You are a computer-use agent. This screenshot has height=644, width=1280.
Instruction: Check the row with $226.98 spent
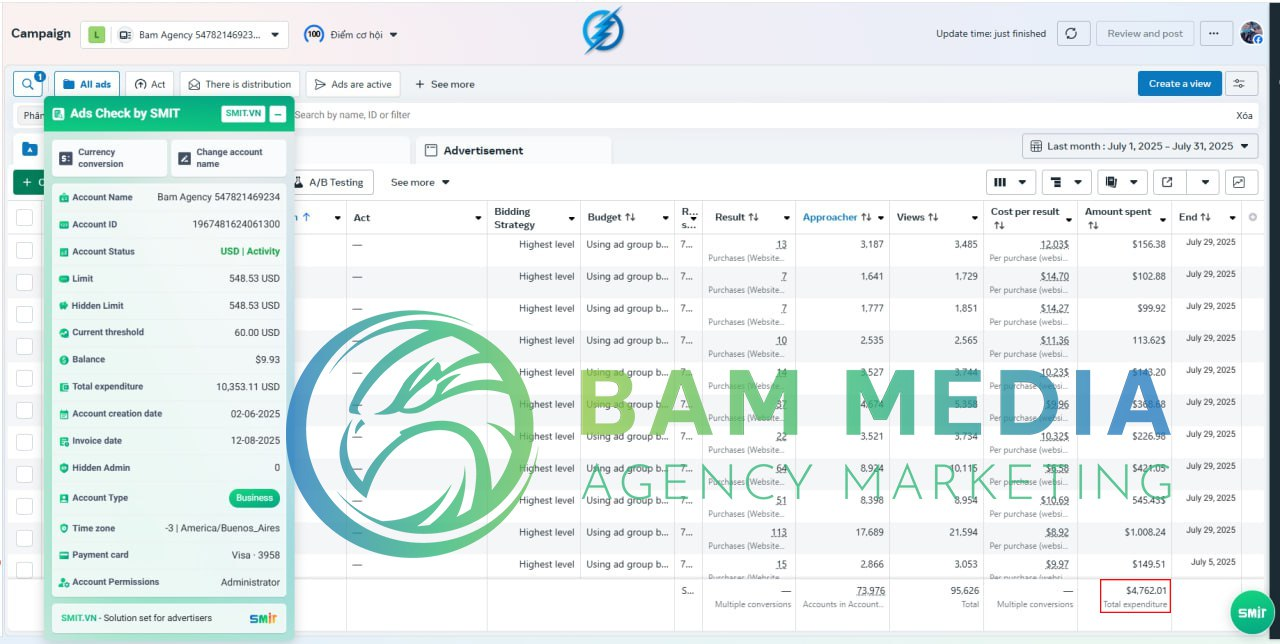tap(24, 442)
